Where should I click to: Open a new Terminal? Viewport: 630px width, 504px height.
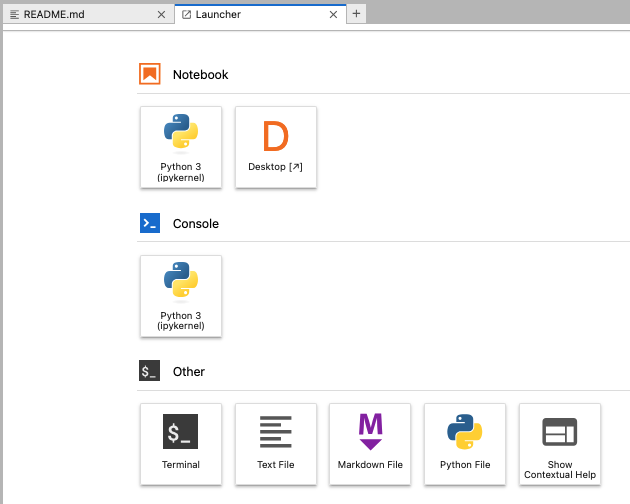[x=181, y=443]
